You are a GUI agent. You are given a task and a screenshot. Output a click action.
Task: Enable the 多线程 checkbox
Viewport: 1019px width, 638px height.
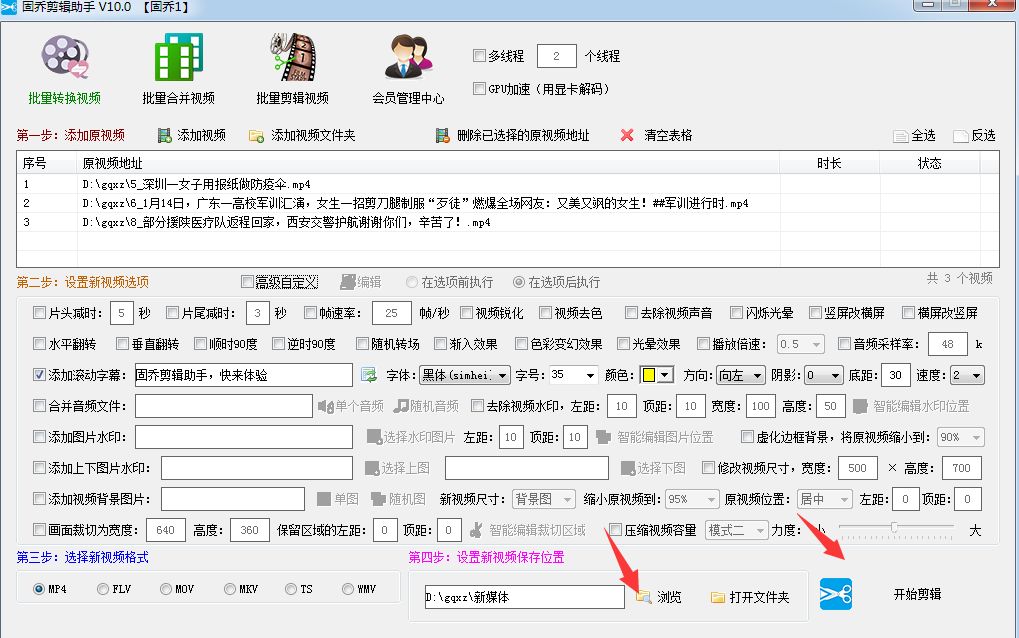coord(480,56)
